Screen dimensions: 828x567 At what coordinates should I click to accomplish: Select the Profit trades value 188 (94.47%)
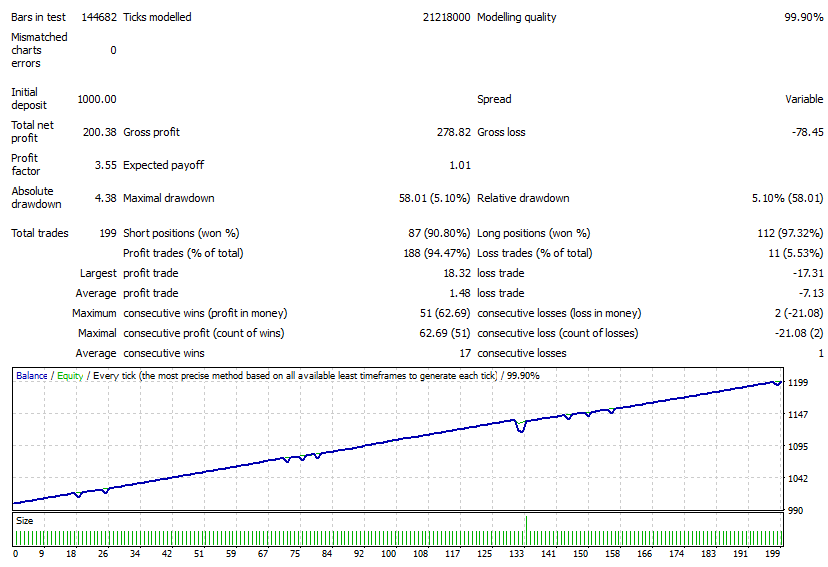point(437,253)
